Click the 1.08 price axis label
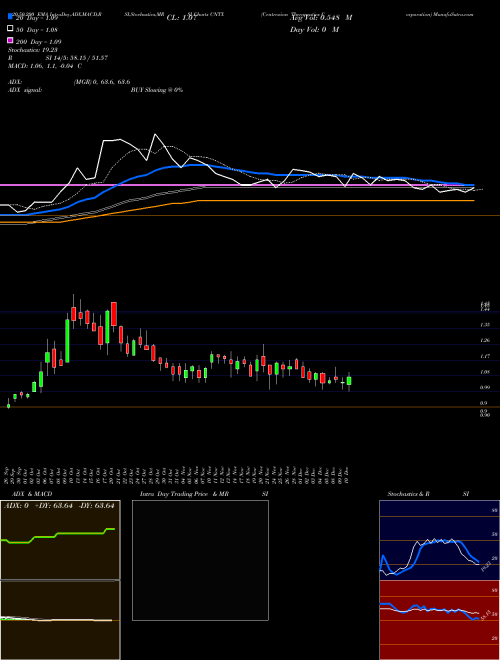The width and height of the screenshot is (500, 660). (x=485, y=372)
